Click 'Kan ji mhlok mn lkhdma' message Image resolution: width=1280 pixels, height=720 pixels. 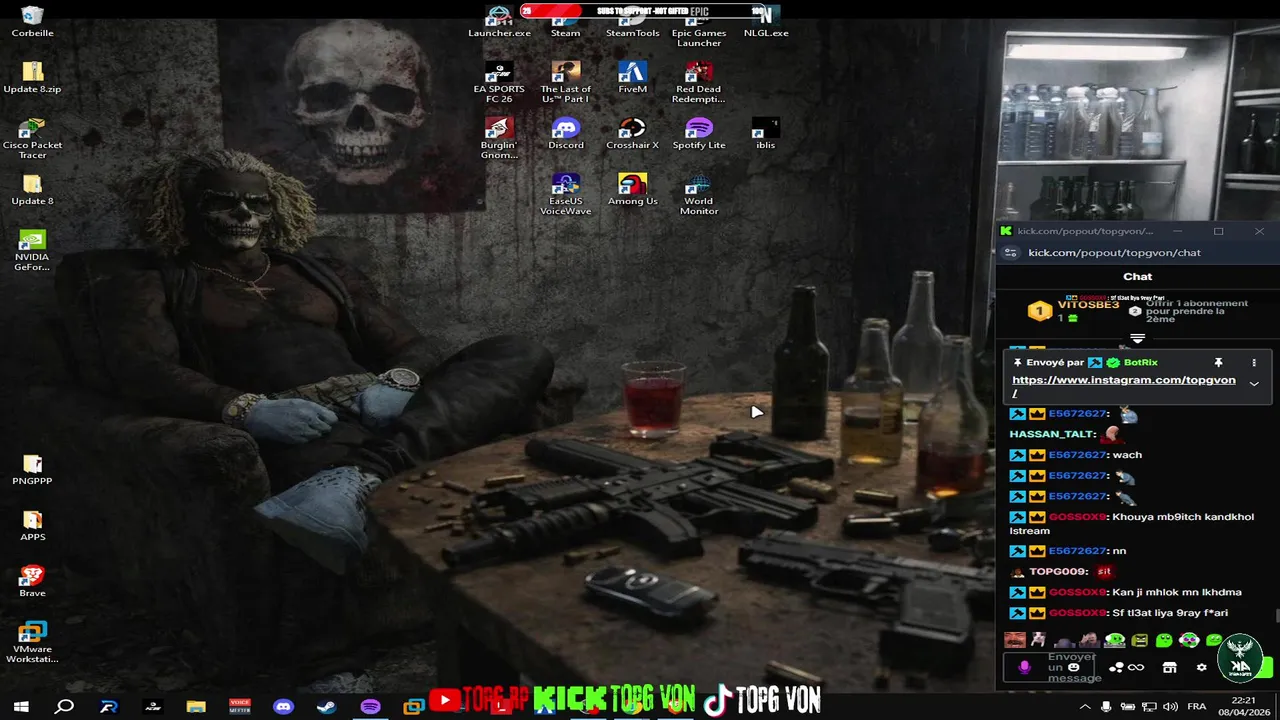pyautogui.click(x=1177, y=592)
